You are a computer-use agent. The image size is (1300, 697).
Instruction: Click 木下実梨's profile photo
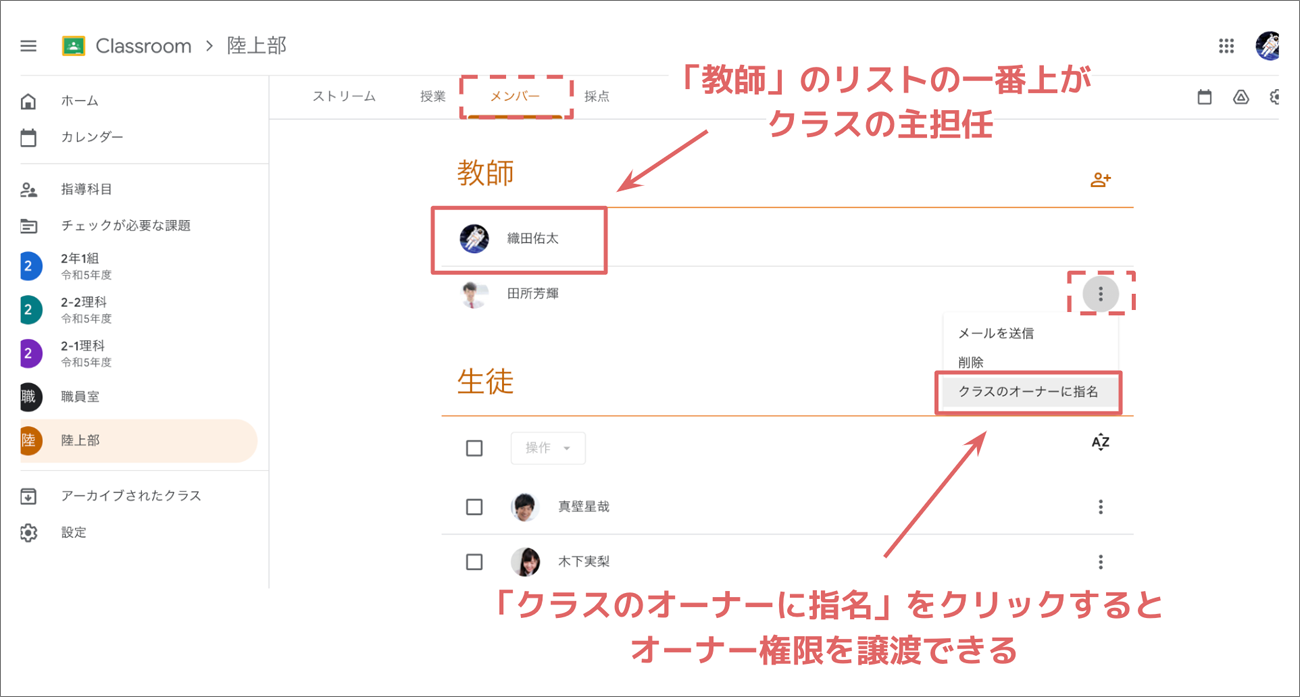[525, 562]
